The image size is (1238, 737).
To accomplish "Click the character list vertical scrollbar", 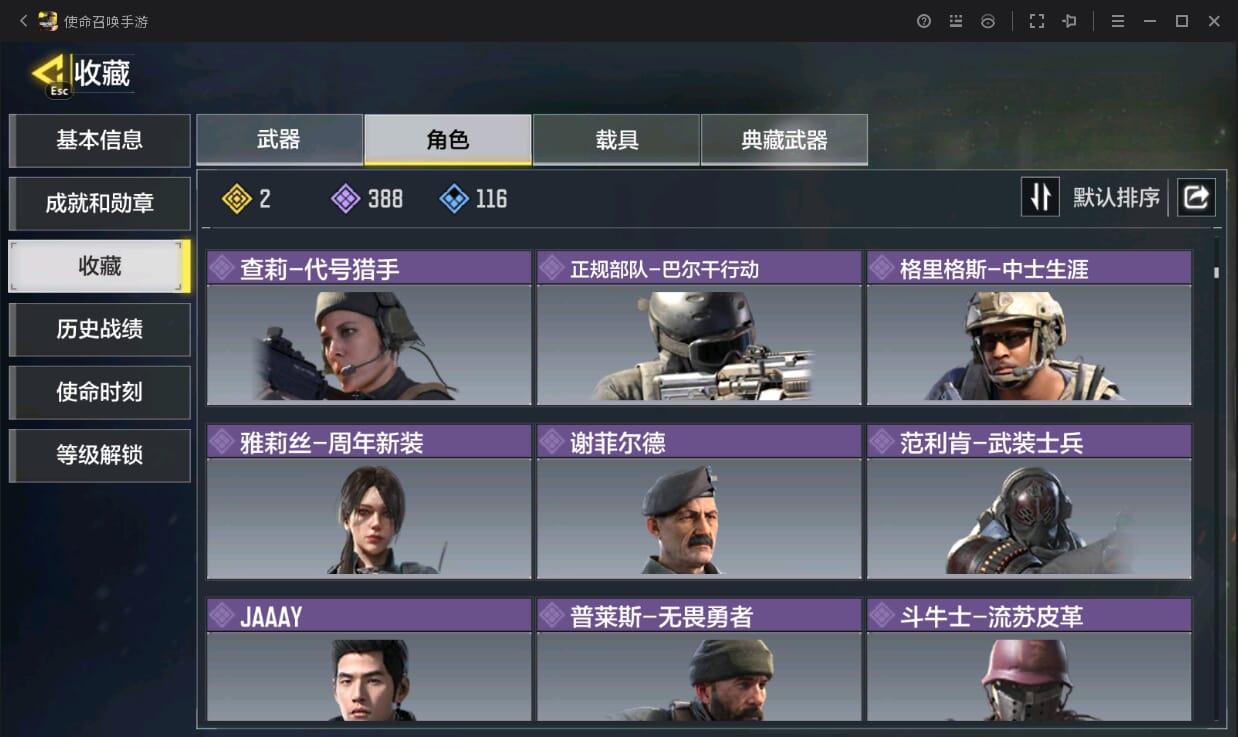I will (x=1216, y=478).
